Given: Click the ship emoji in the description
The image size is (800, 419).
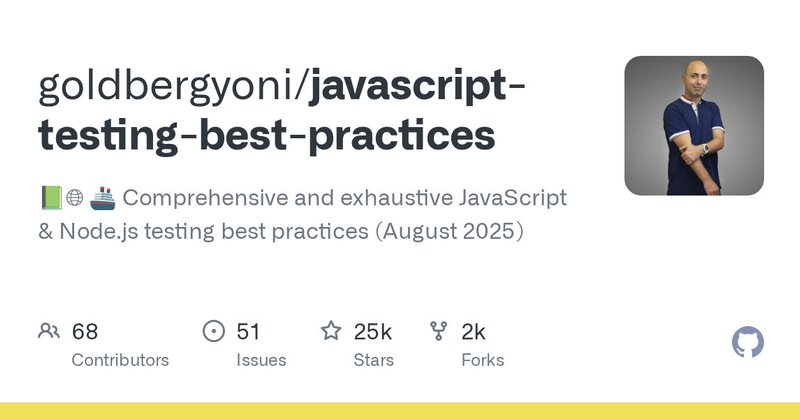Looking at the screenshot, I should 103,198.
